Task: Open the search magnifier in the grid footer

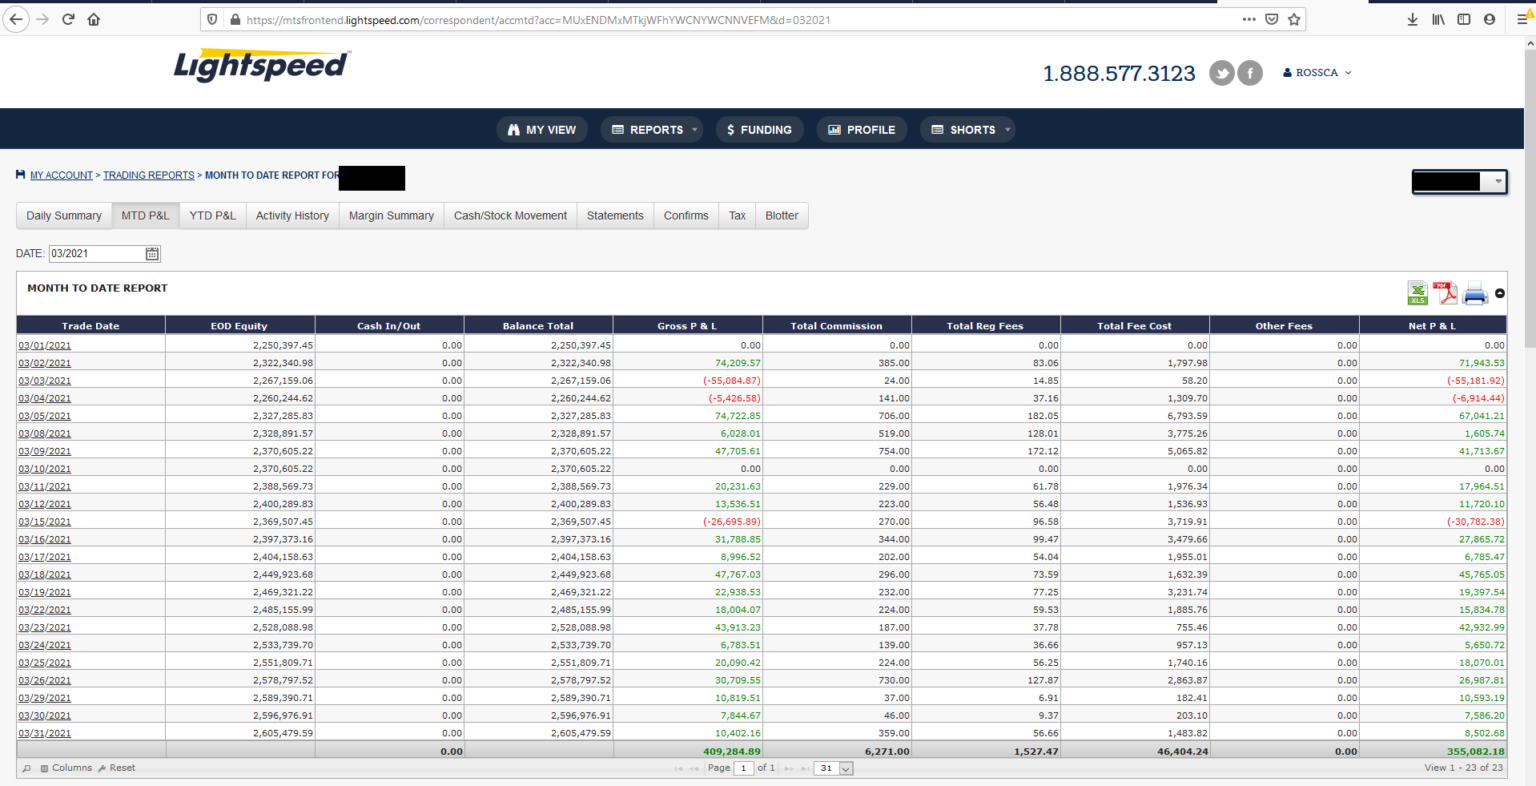Action: tap(26, 768)
